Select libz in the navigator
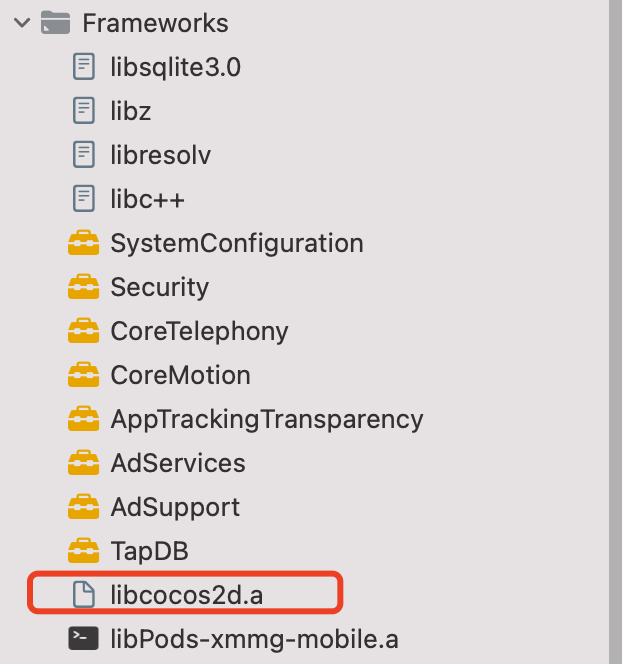This screenshot has width=622, height=664. tap(131, 111)
